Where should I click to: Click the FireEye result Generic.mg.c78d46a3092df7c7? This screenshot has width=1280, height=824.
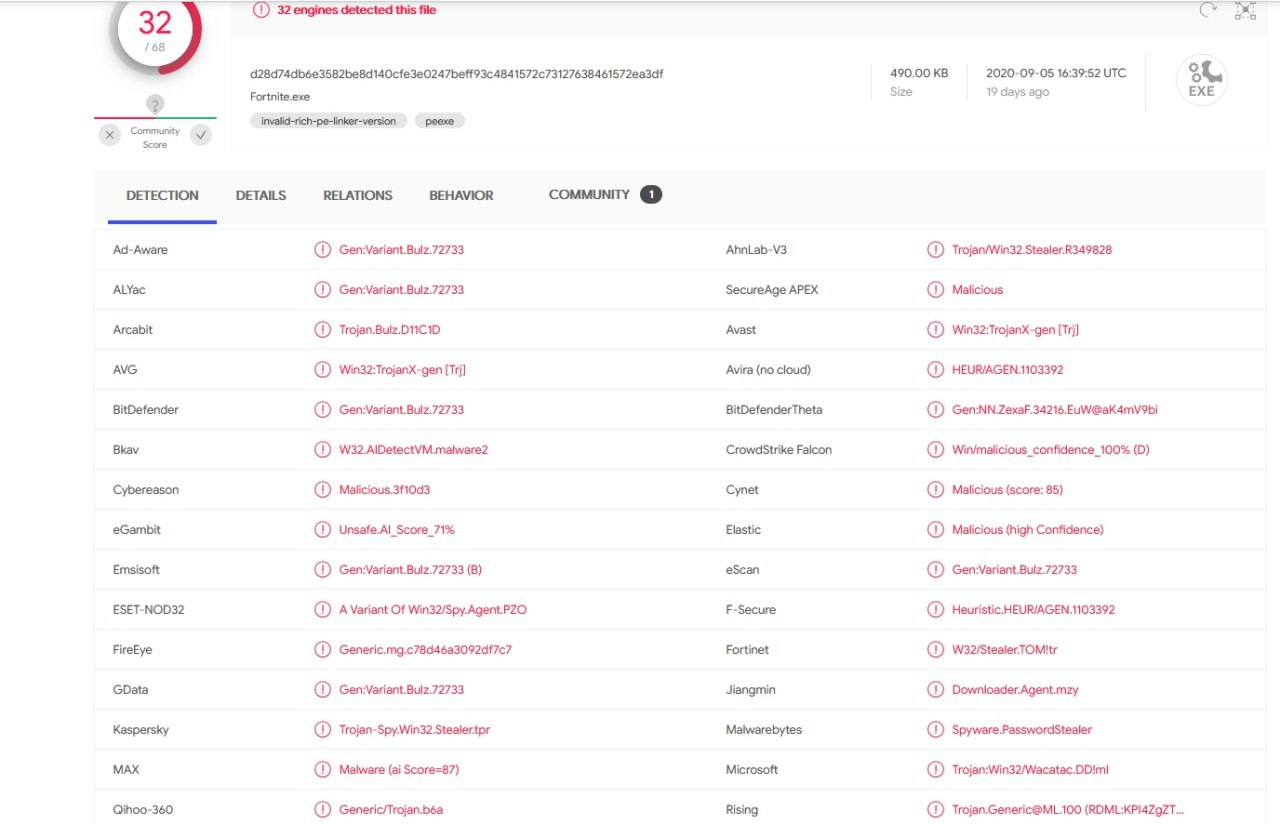click(426, 650)
